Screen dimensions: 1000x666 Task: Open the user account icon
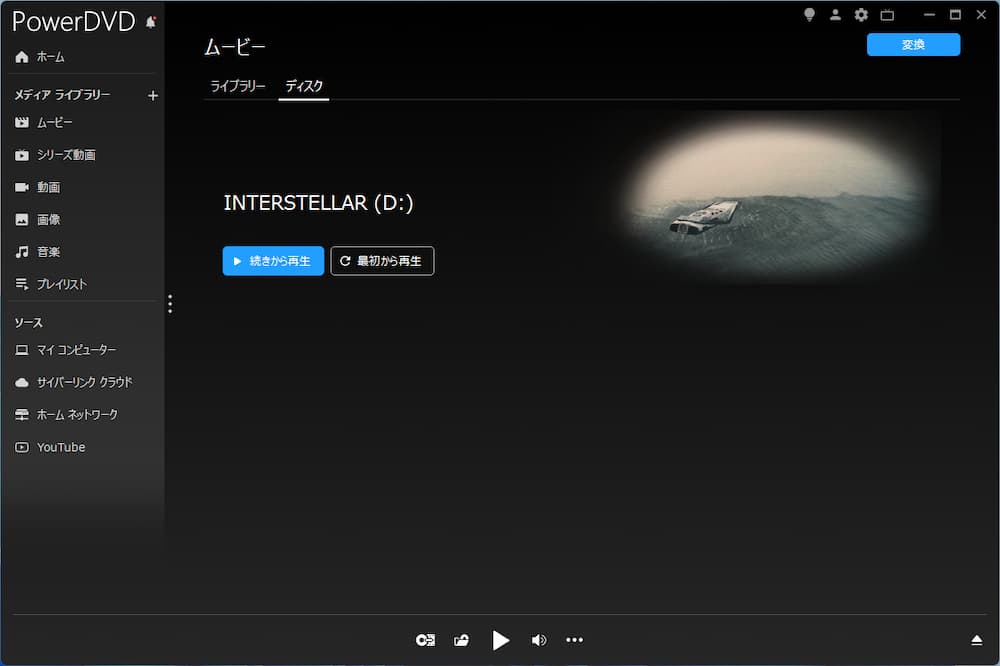pos(835,15)
